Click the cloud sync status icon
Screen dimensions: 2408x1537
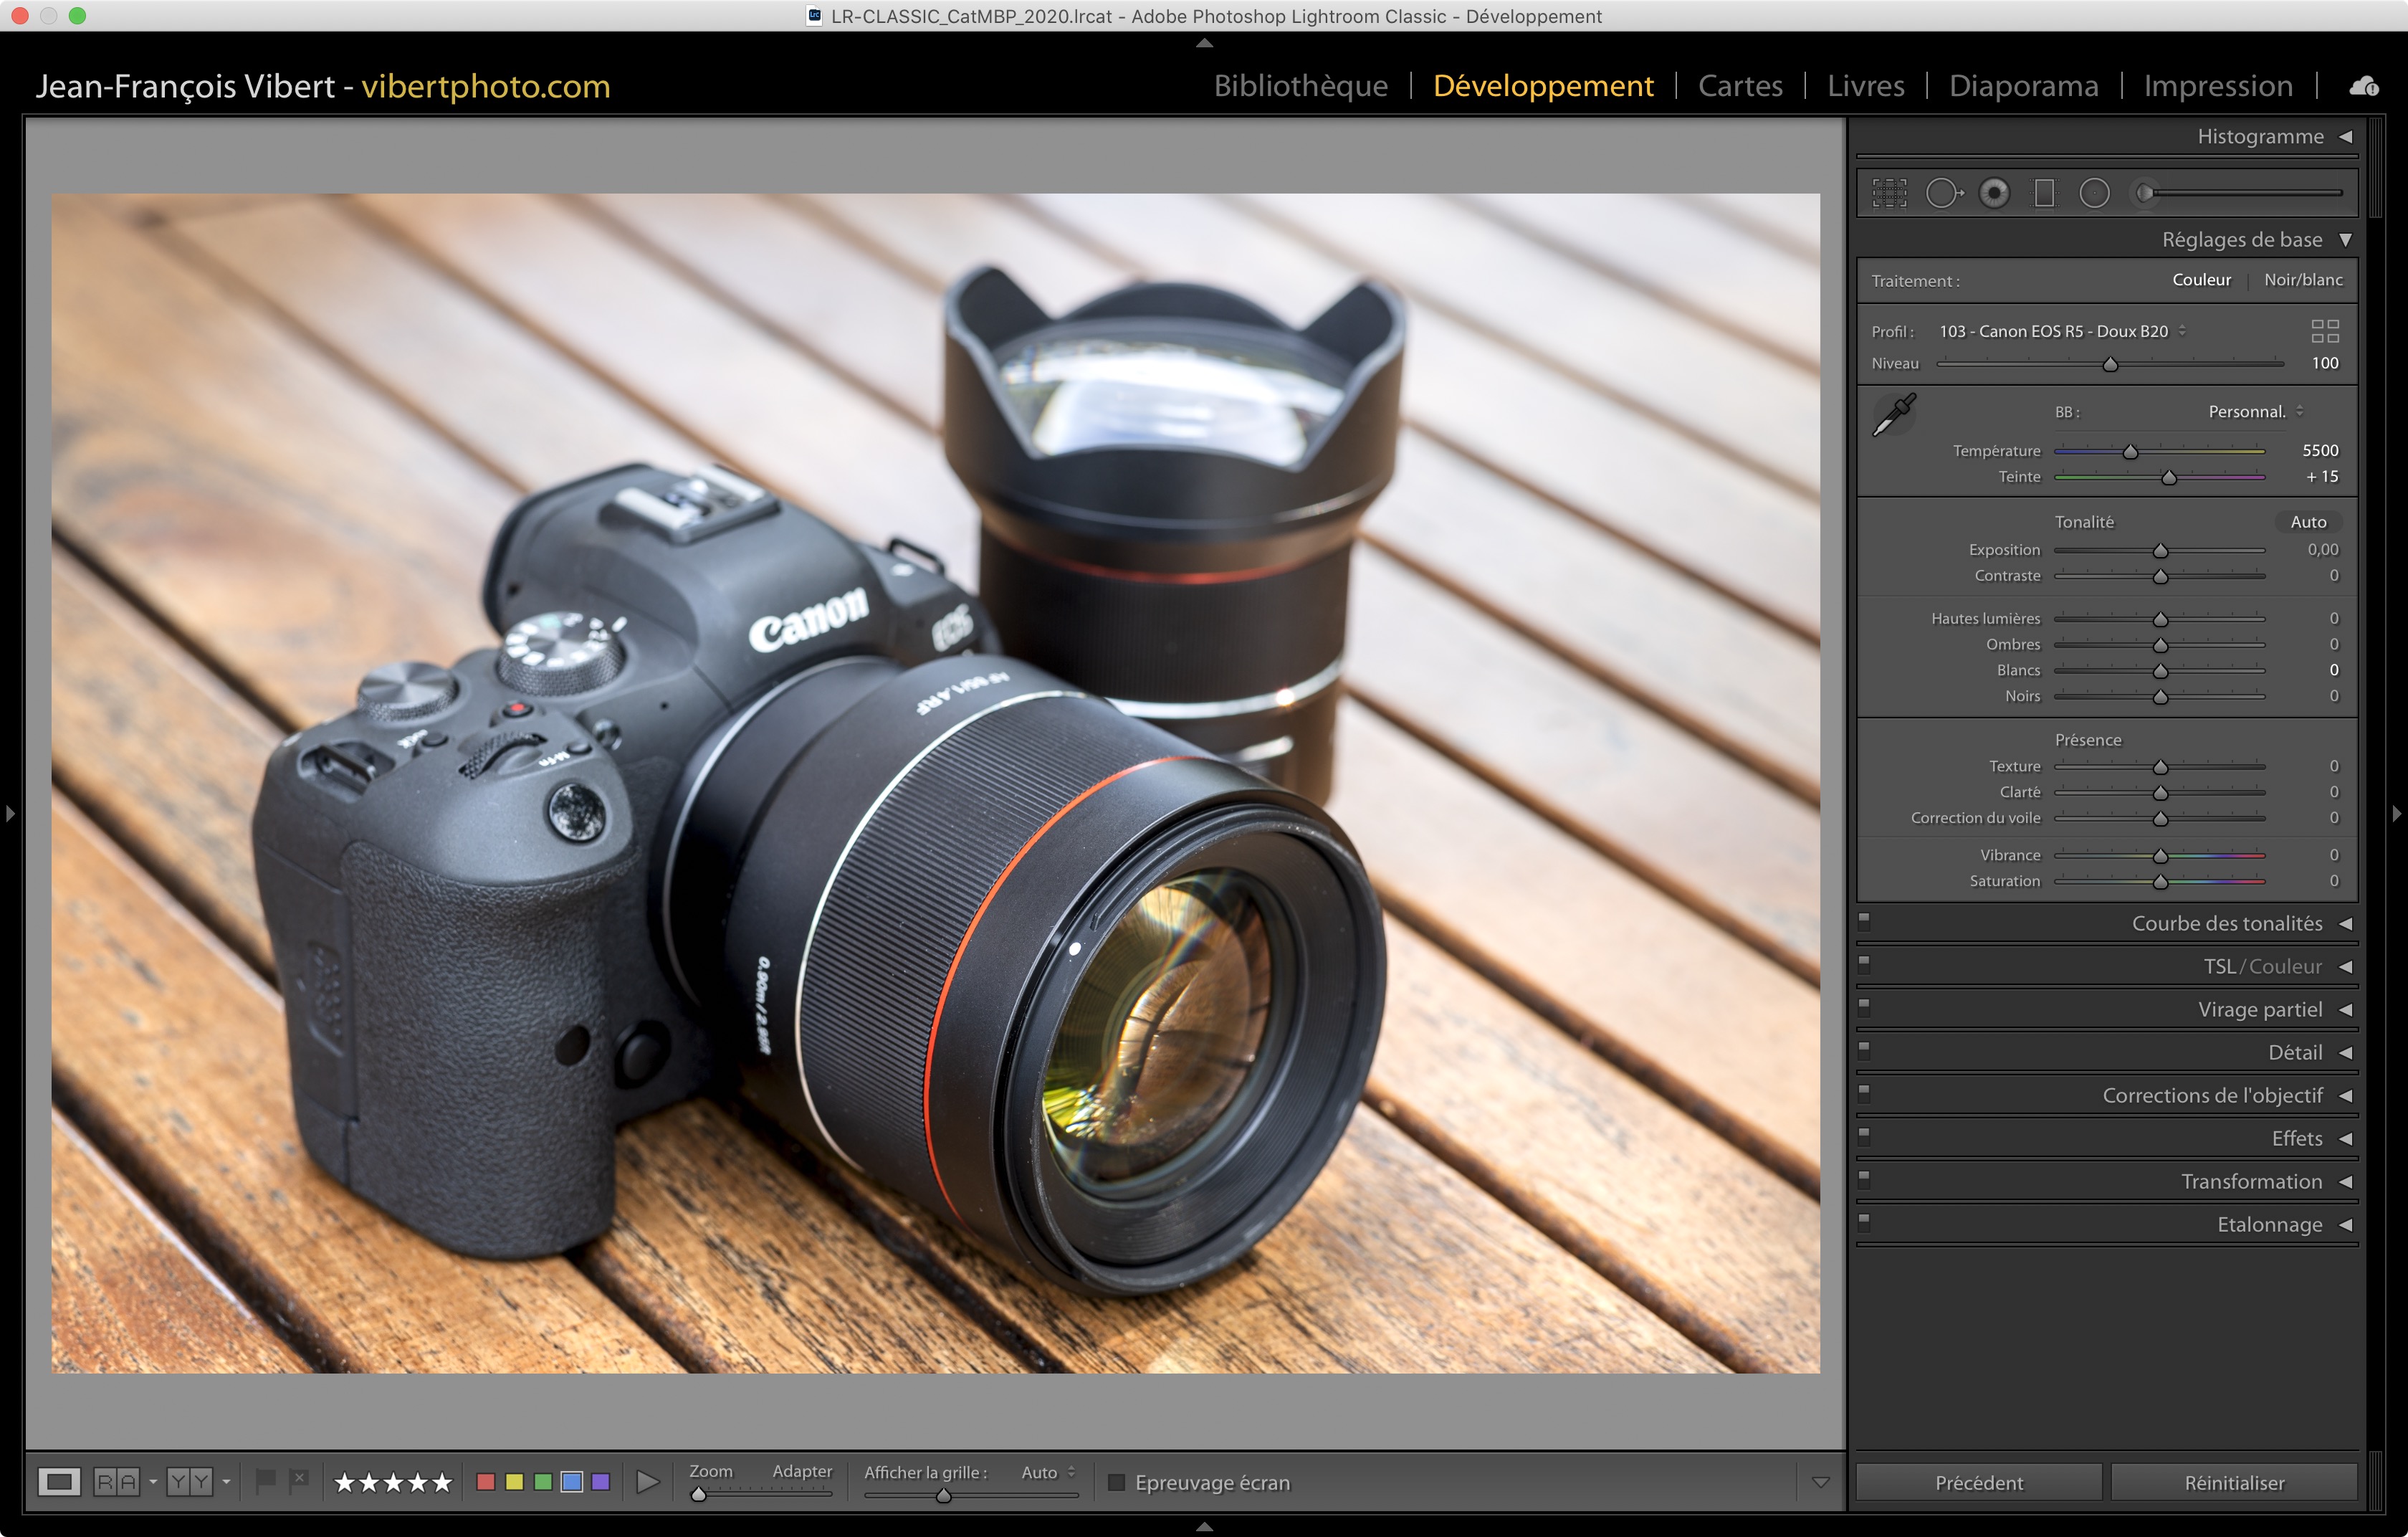click(x=2364, y=87)
